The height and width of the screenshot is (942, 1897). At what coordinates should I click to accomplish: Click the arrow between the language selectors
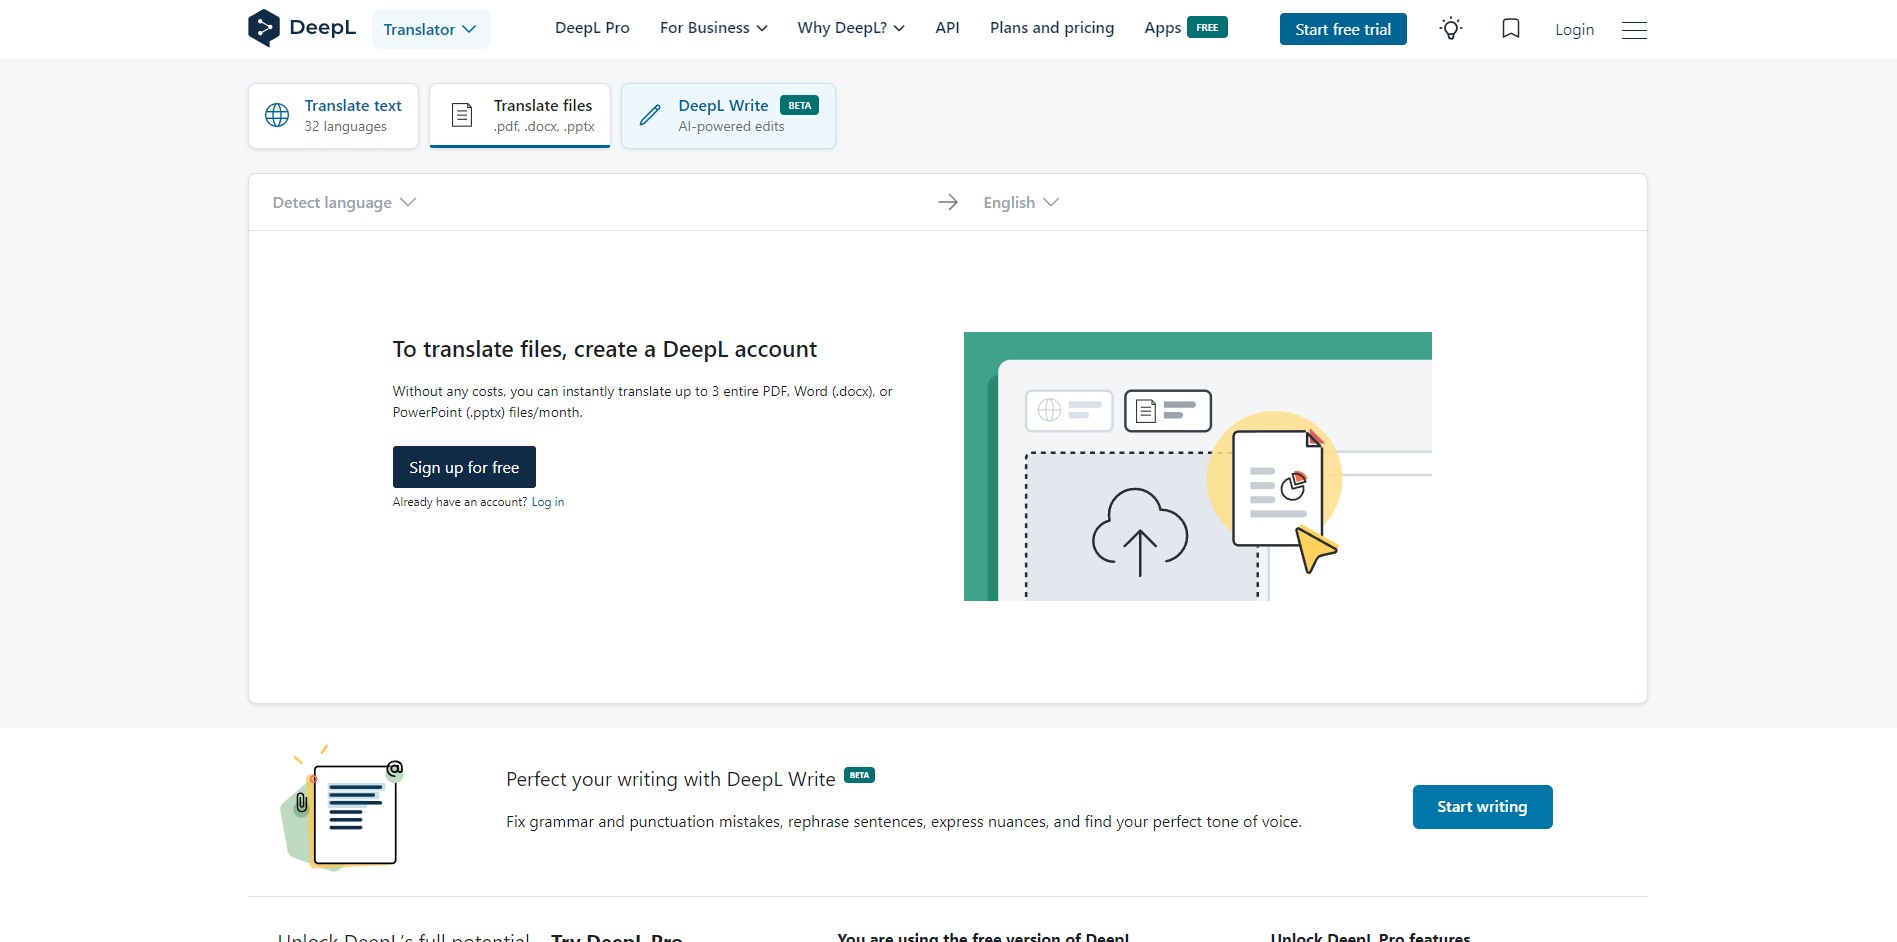948,202
